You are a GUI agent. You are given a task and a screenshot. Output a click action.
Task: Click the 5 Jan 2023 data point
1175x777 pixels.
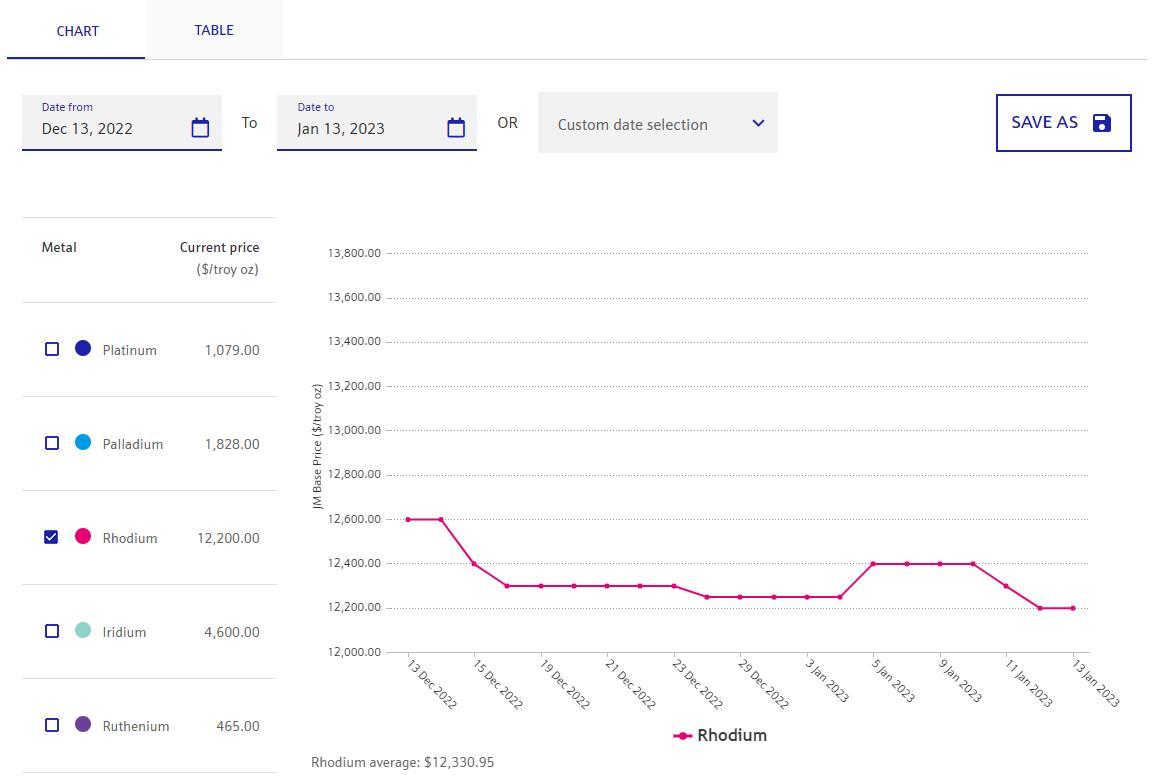[873, 564]
